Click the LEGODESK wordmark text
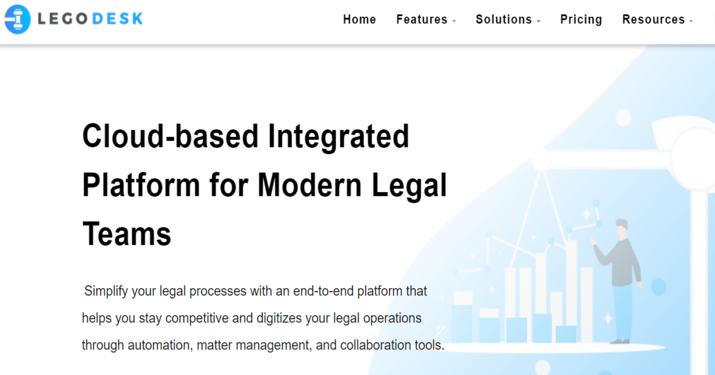Viewport: 715px width, 375px height. pyautogui.click(x=90, y=19)
